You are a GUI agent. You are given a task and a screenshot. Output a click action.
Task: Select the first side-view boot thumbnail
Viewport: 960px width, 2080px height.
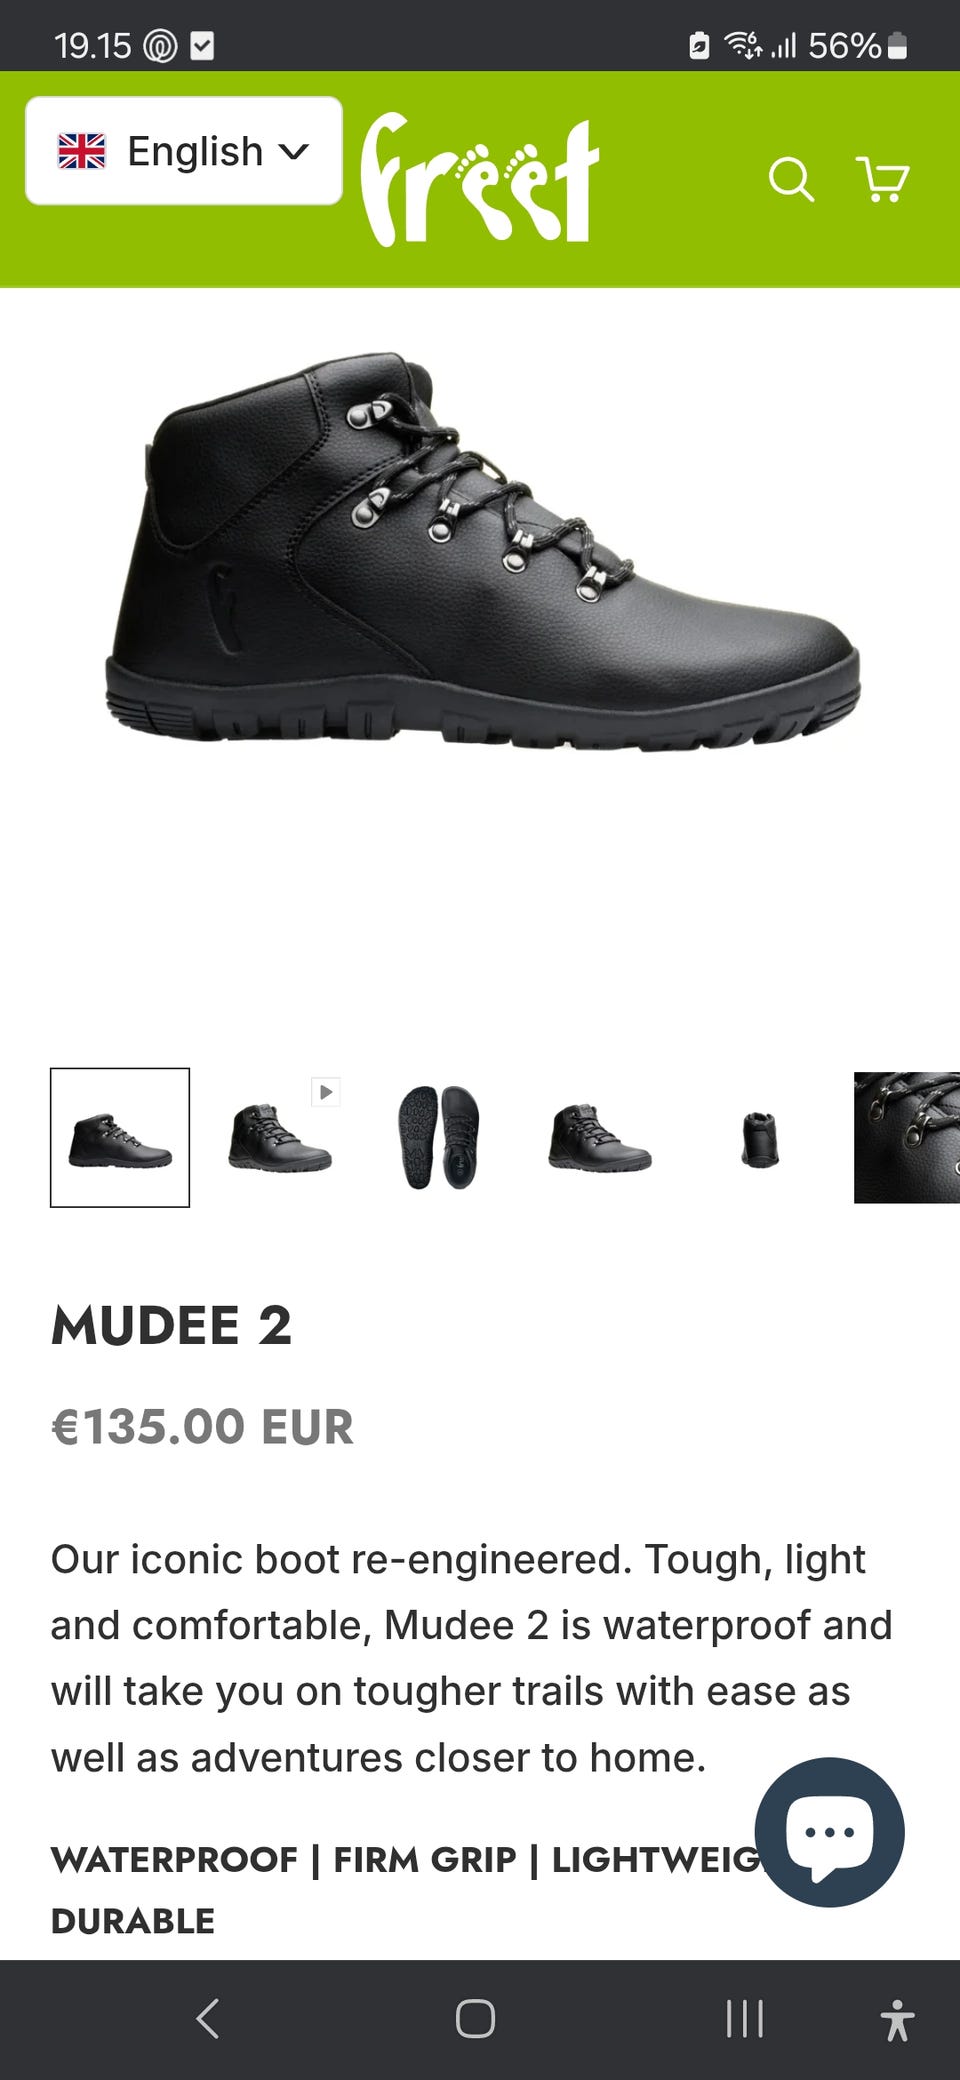coord(120,1138)
